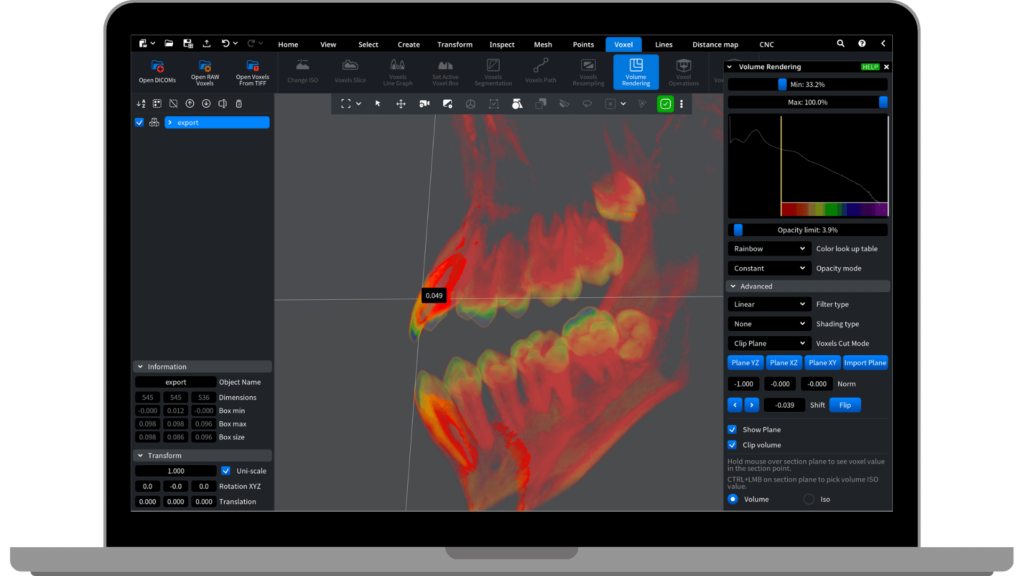Select the Iso radio button
The height and width of the screenshot is (576, 1024).
pyautogui.click(x=809, y=498)
